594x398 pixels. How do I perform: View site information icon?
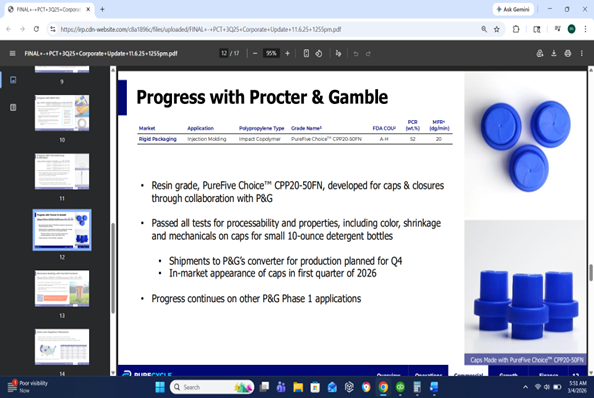53,29
